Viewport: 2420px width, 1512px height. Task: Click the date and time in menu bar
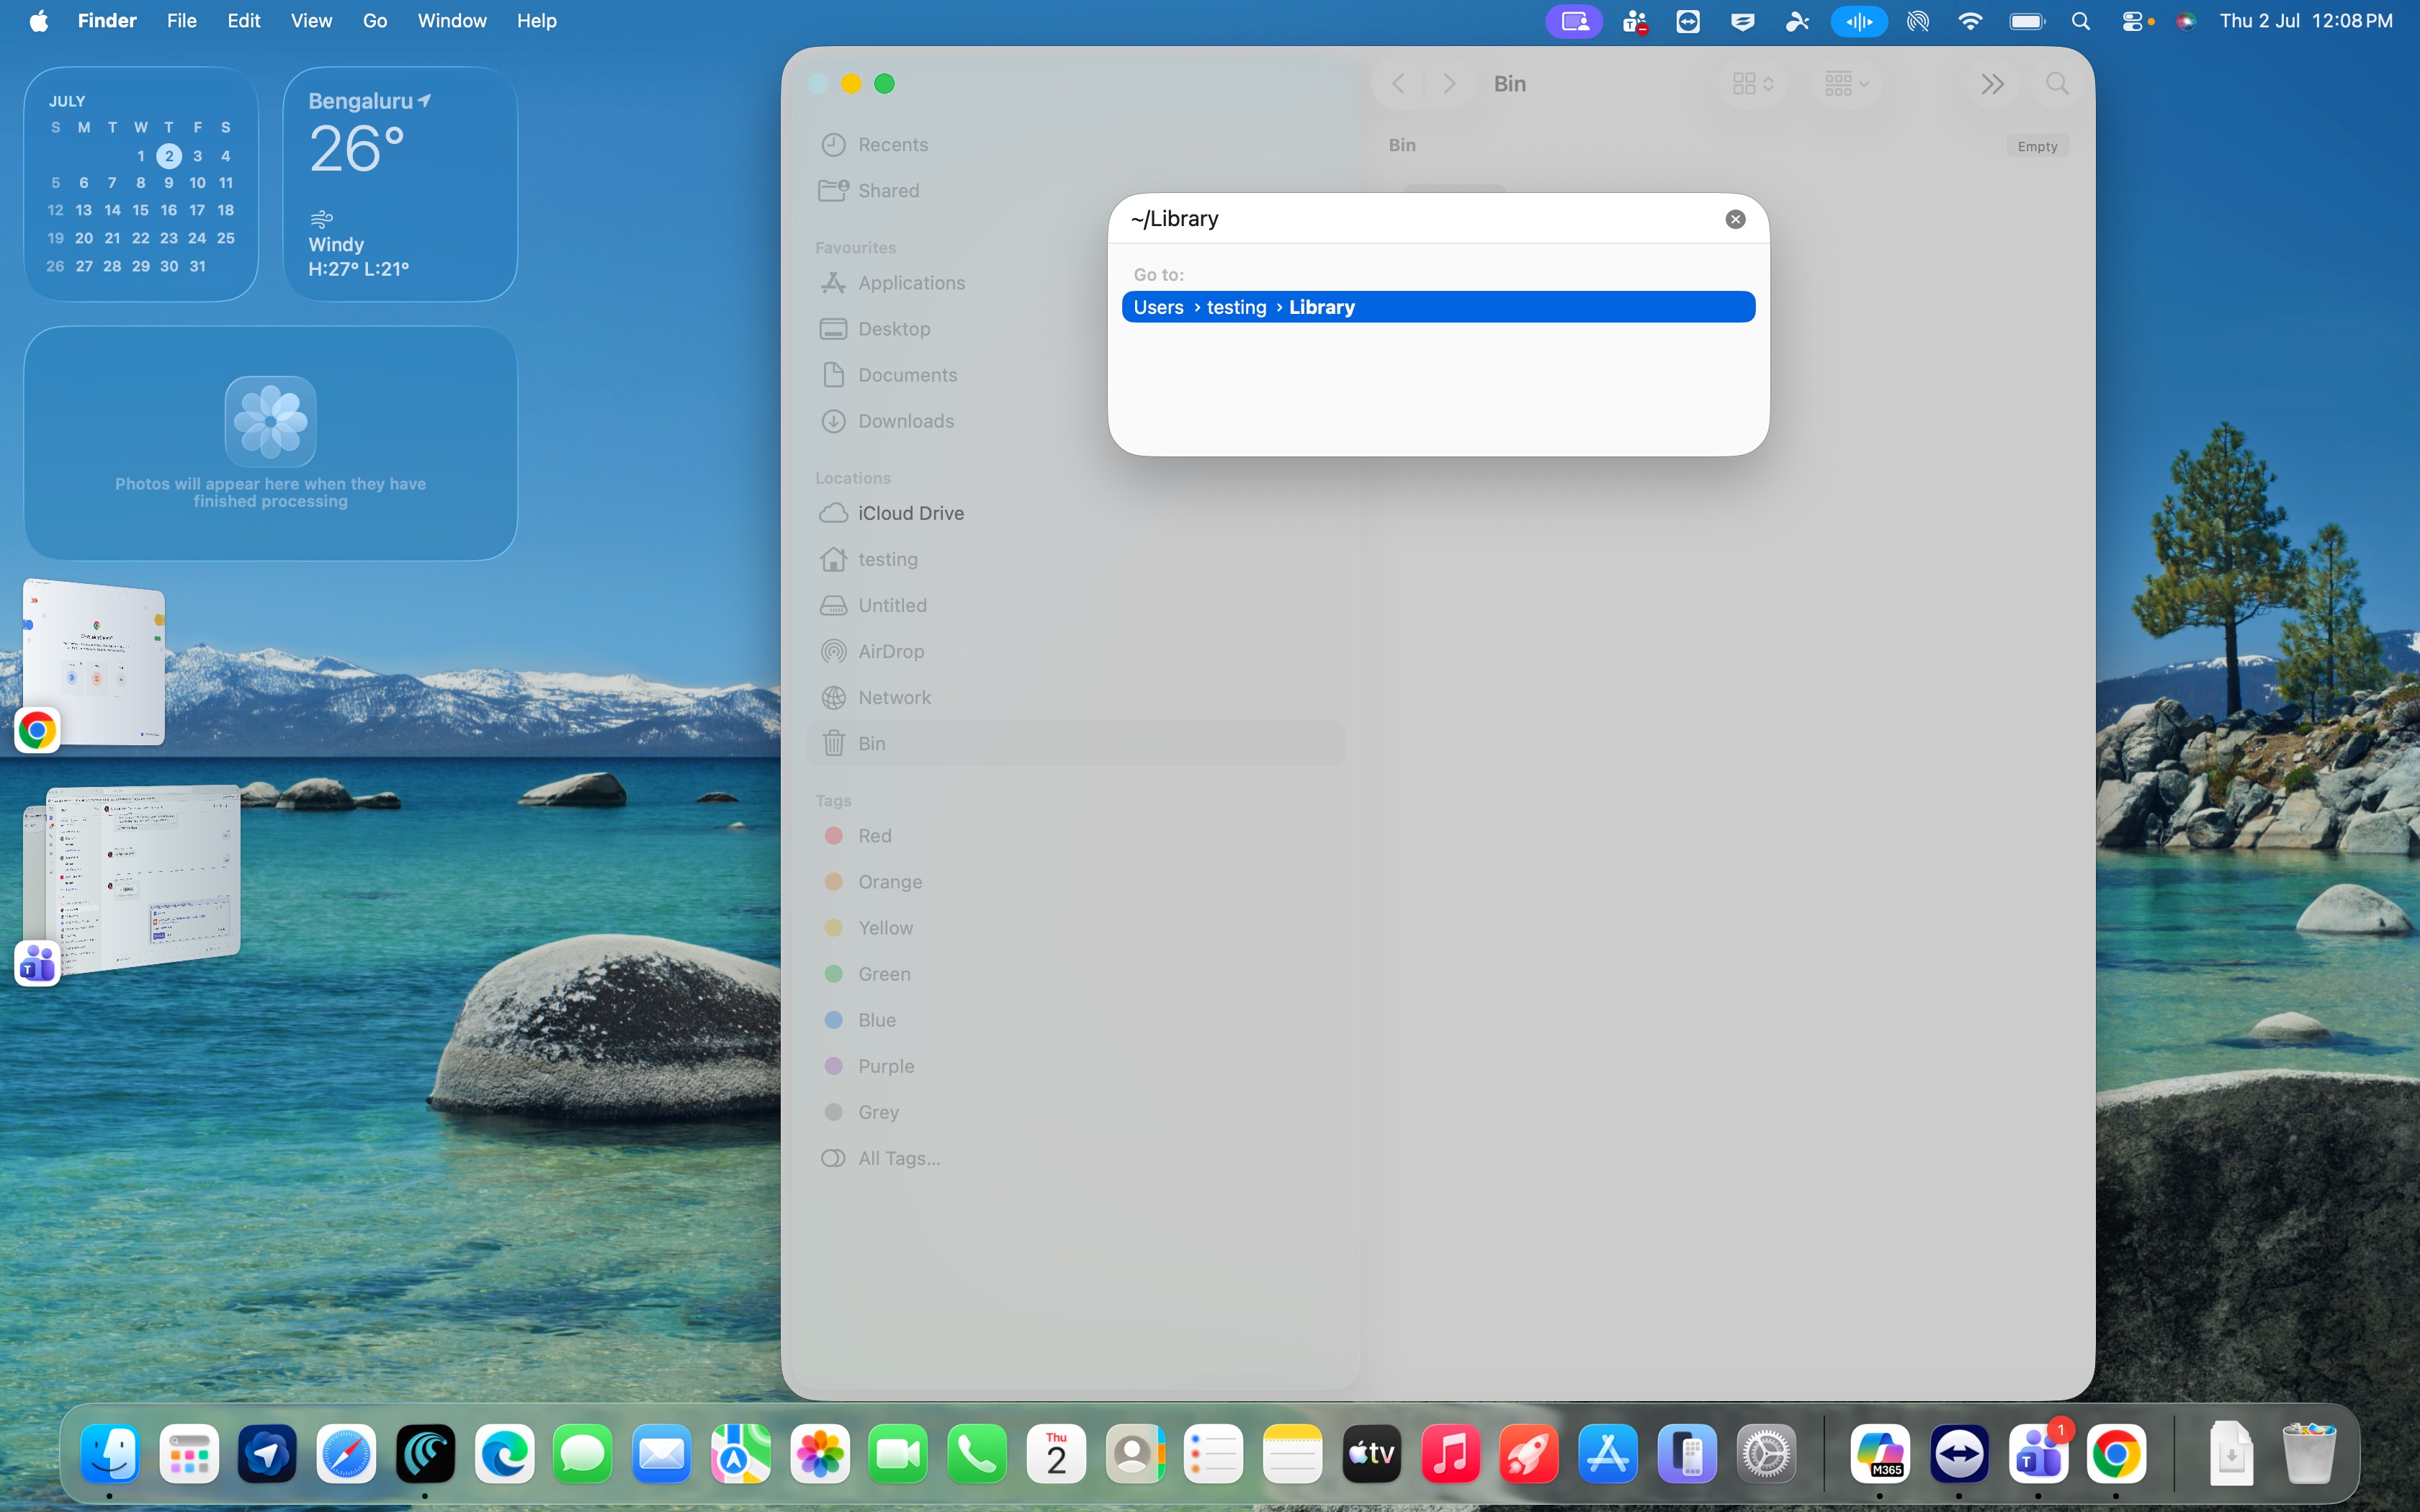[2305, 21]
